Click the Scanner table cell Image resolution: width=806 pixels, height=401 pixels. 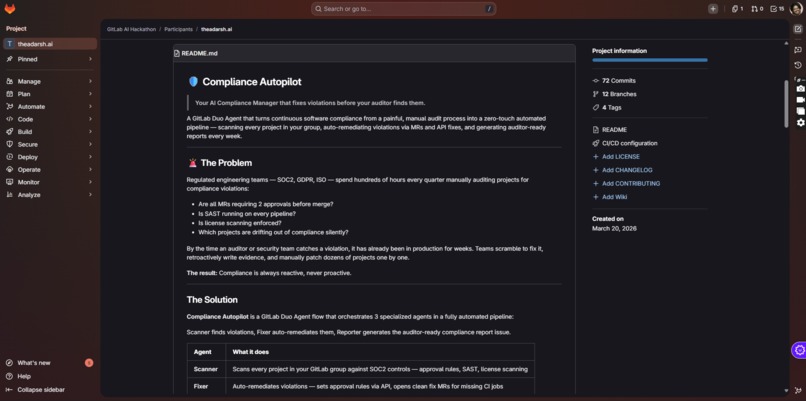point(206,369)
